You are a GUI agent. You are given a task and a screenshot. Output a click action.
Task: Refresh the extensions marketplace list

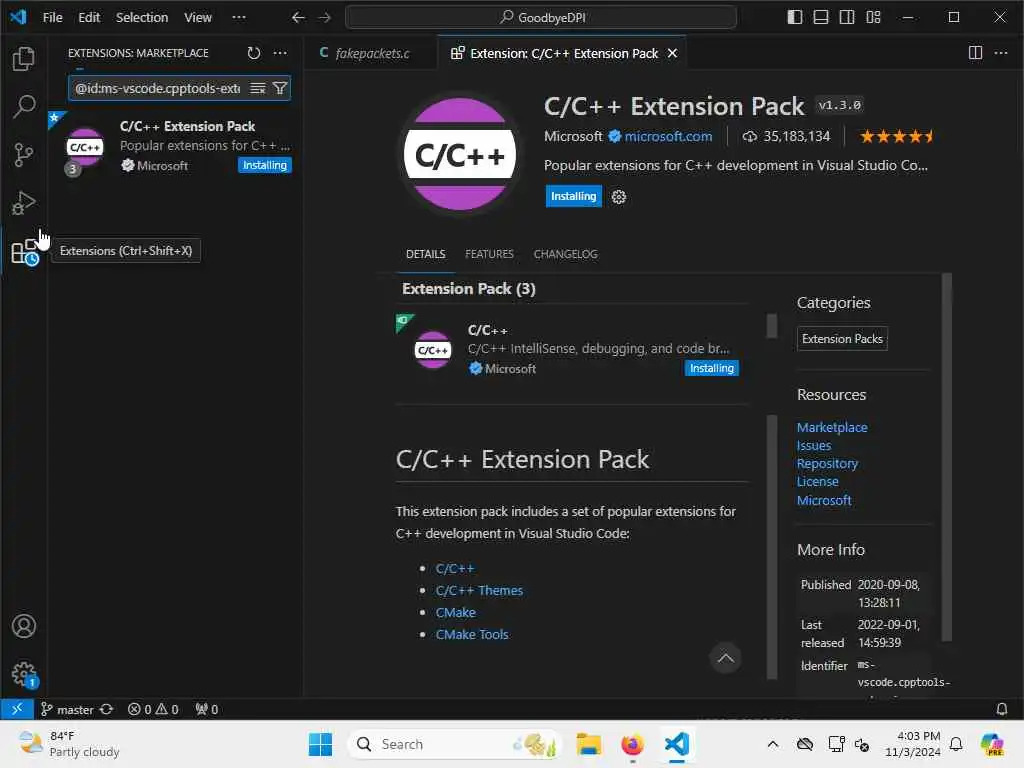[253, 53]
